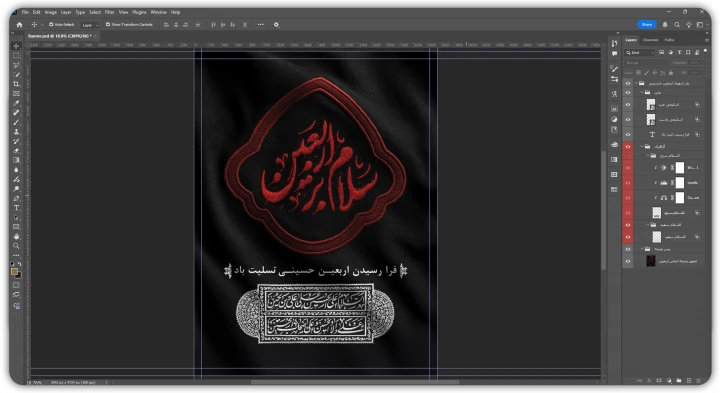Open the Move tool preset picker arrow
720x393 pixels.
pos(42,25)
